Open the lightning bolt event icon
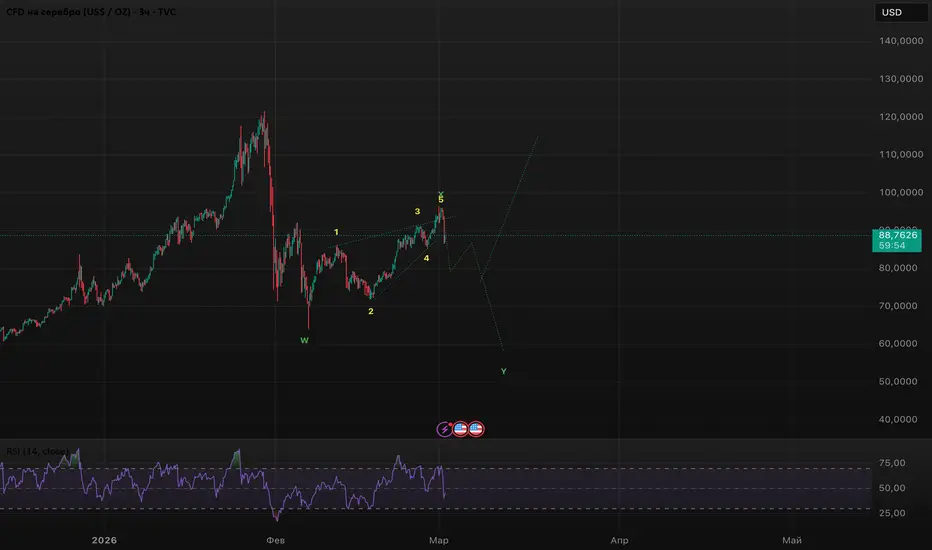Image resolution: width=932 pixels, height=550 pixels. 445,429
